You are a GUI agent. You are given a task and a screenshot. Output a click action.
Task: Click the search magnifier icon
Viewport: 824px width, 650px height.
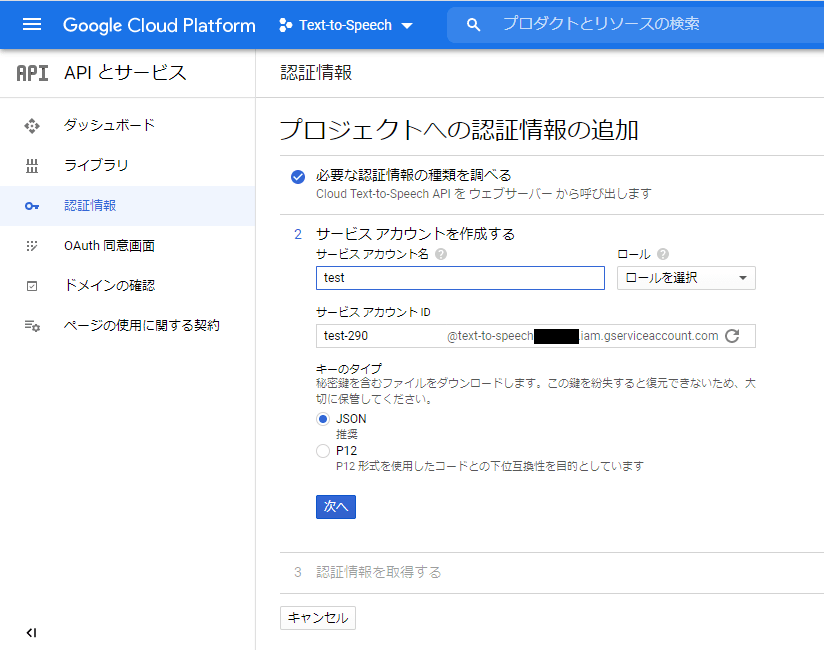coord(473,25)
